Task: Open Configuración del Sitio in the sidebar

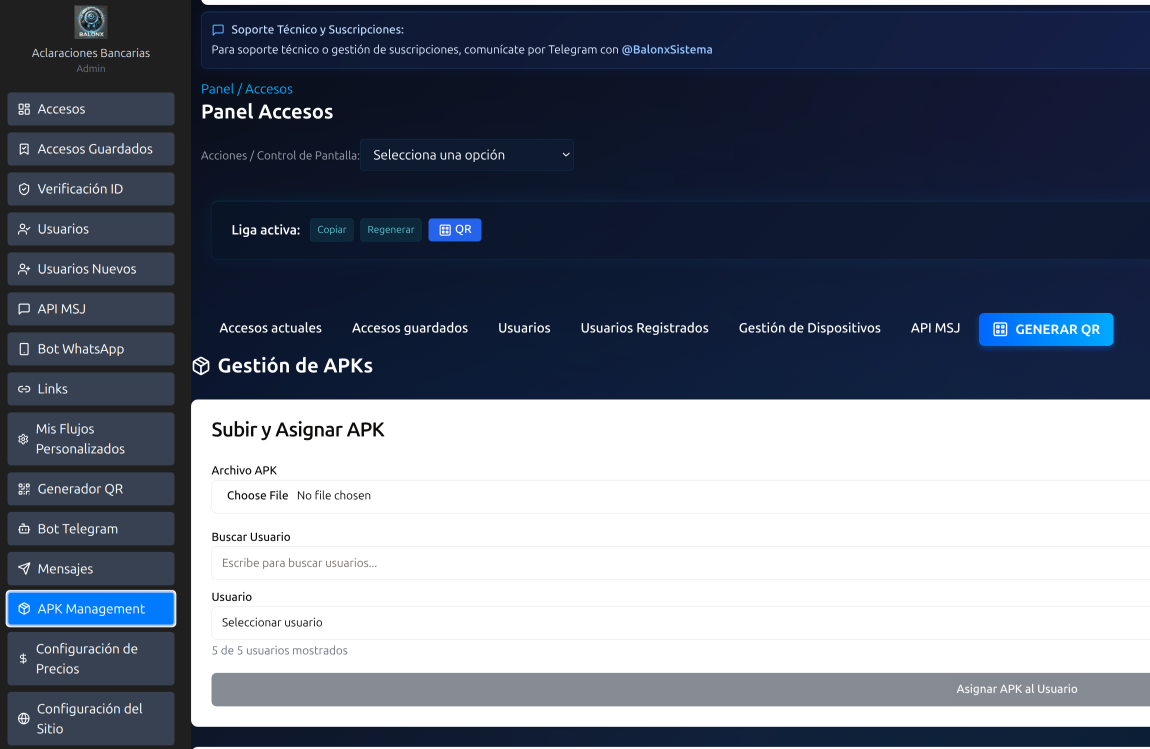Action: pos(91,719)
